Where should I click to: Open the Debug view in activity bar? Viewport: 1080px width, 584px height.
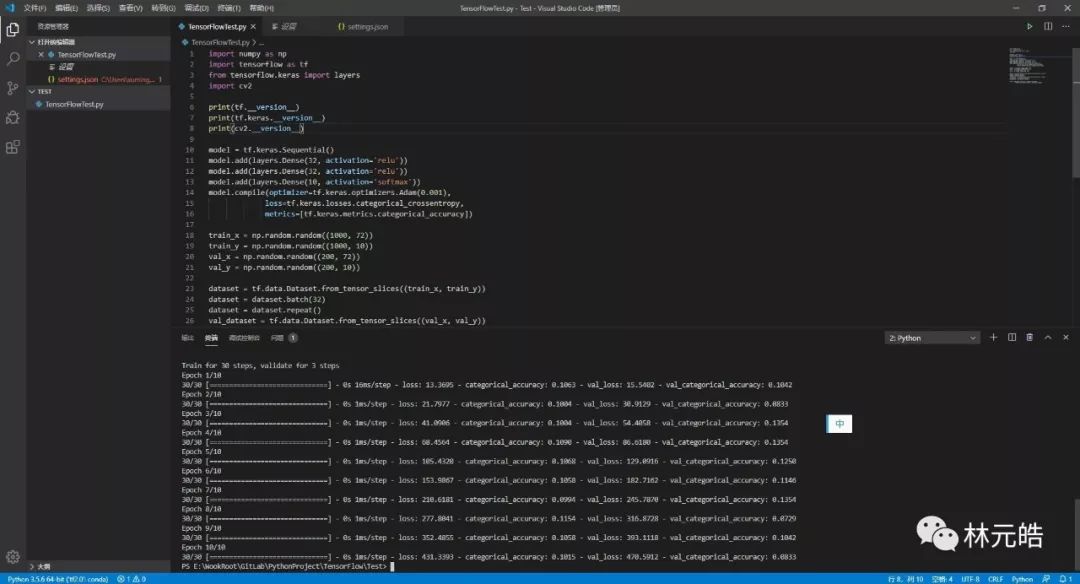point(12,118)
